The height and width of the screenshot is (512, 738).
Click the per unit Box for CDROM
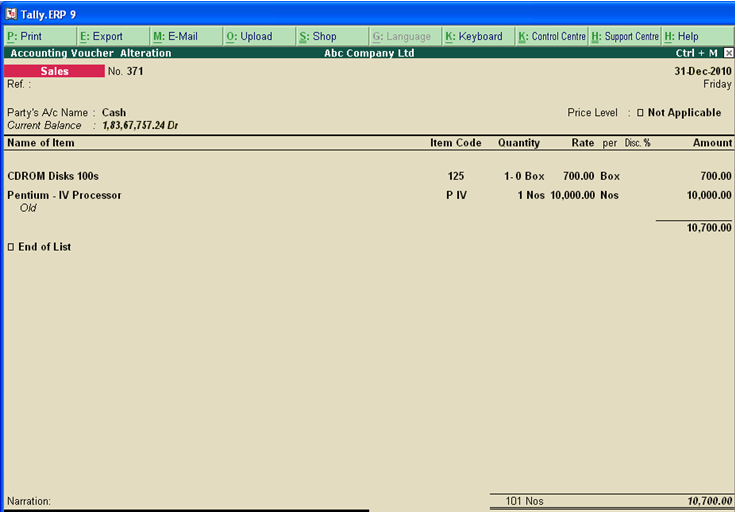pyautogui.click(x=610, y=176)
